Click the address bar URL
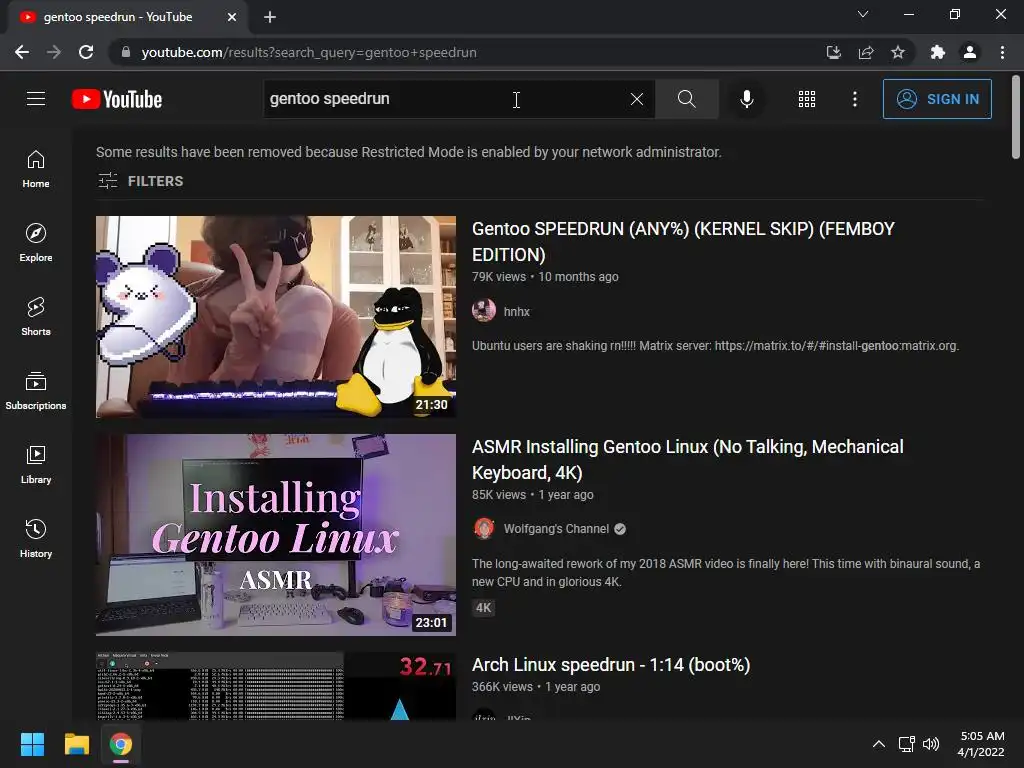The image size is (1024, 768). point(309,52)
